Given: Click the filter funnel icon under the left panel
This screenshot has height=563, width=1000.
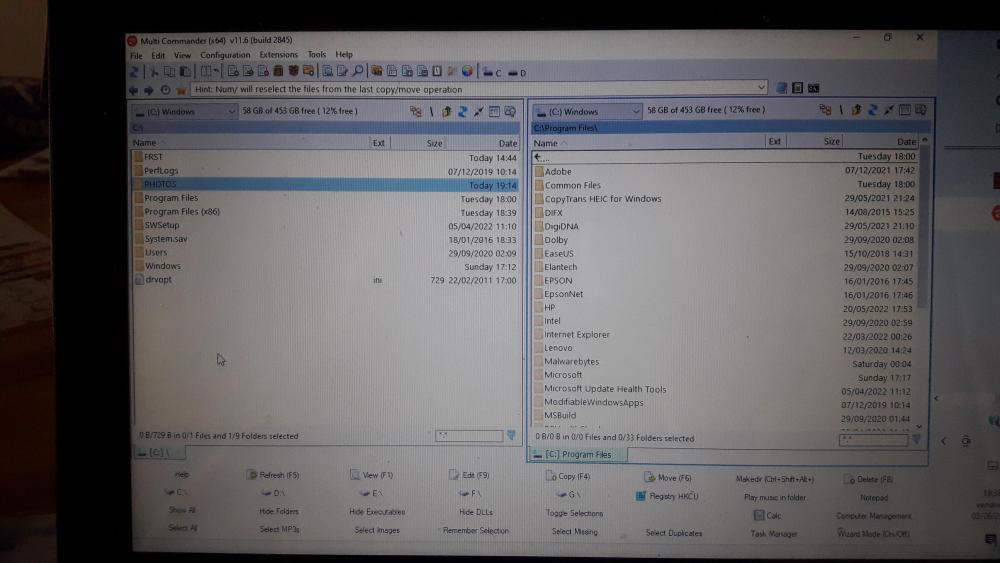Looking at the screenshot, I should 512,436.
